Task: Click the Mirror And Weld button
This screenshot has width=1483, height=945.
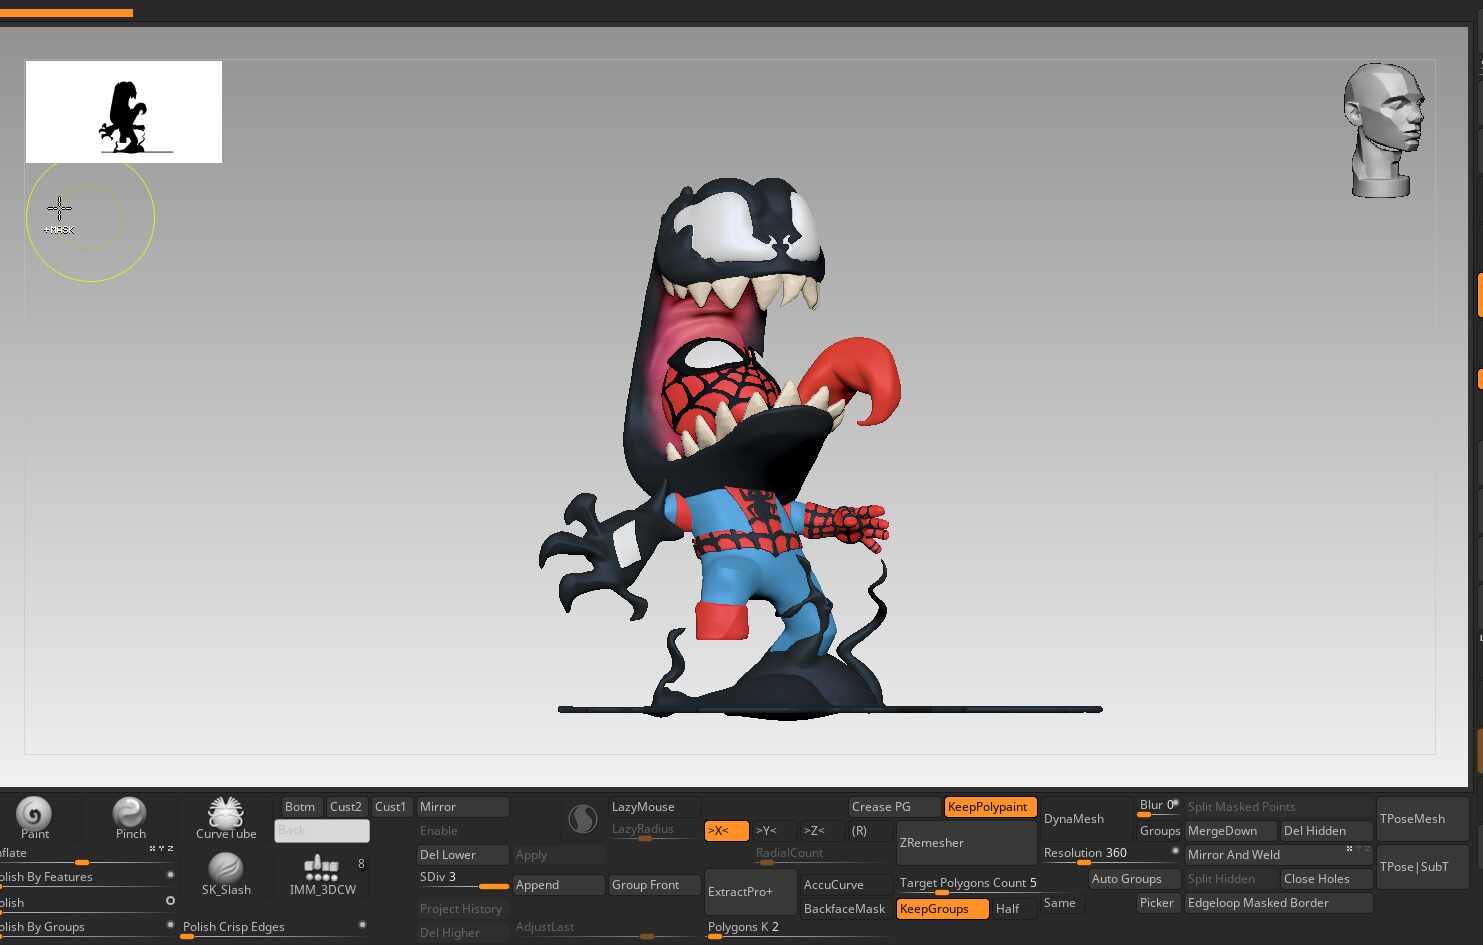Action: tap(1265, 855)
